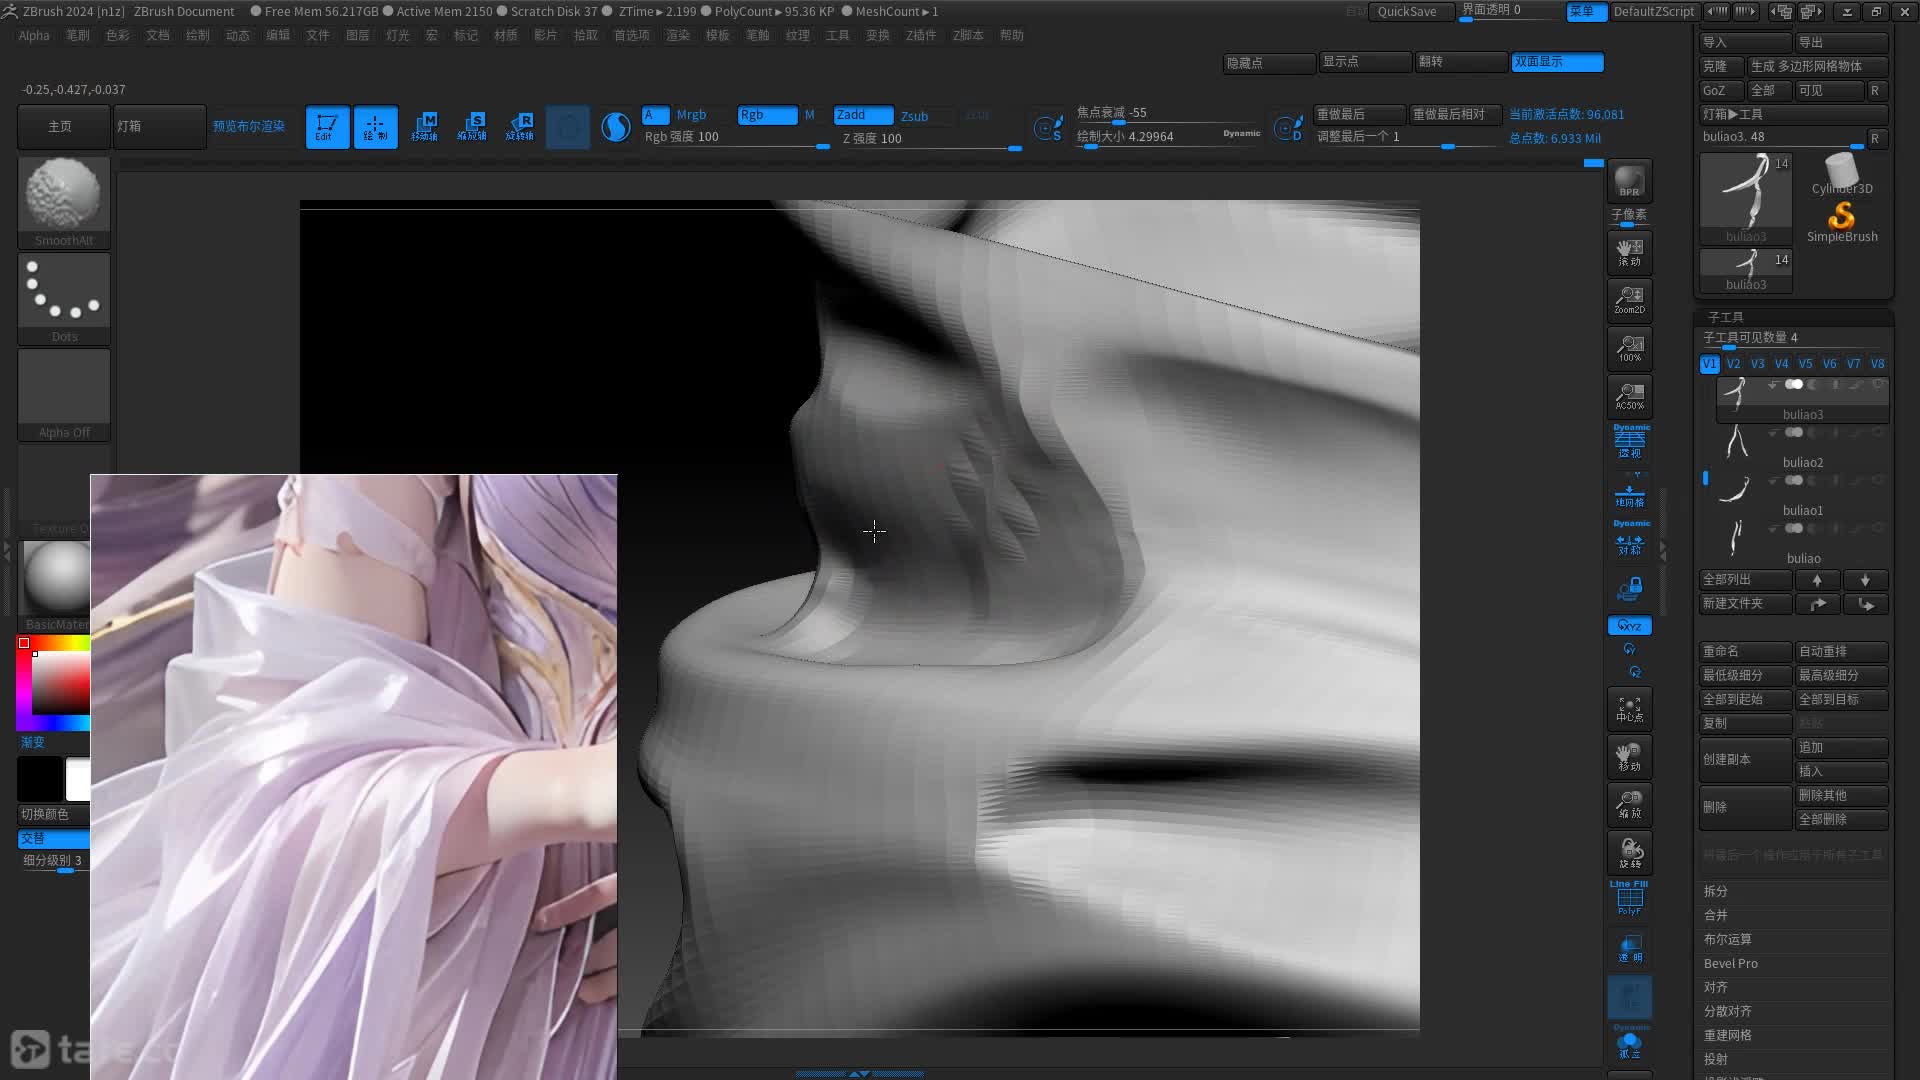Expand the 拆分 (Split) section
1920x1080 pixels.
[x=1716, y=891]
